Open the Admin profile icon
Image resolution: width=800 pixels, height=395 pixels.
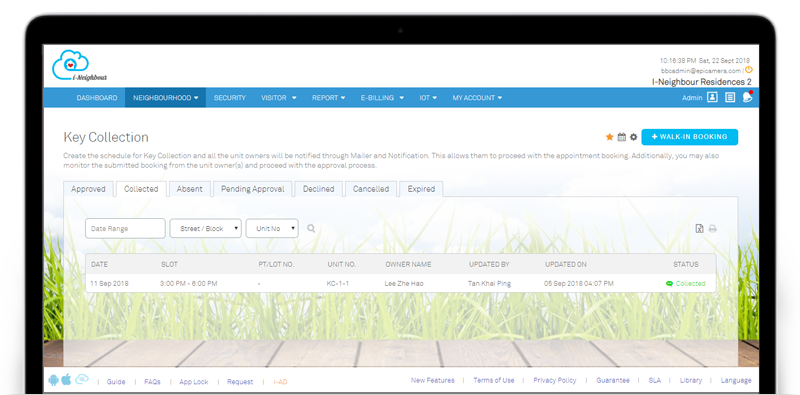tap(712, 97)
